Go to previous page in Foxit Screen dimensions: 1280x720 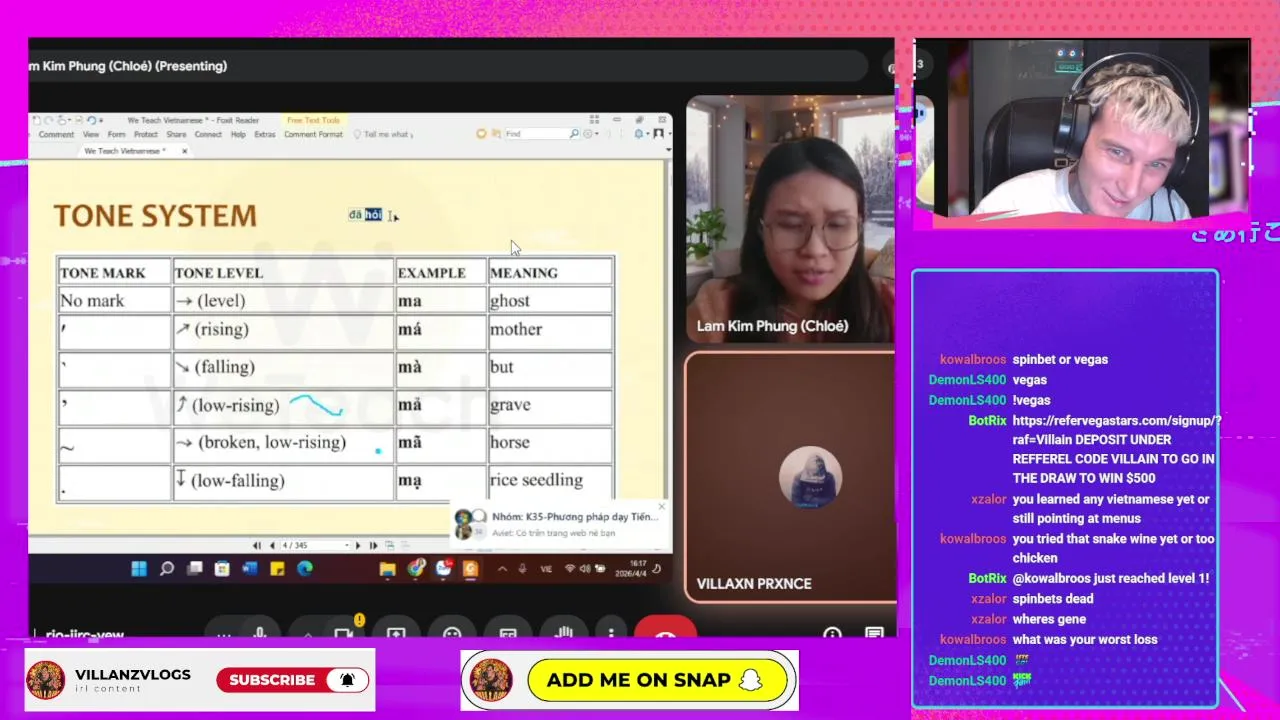click(272, 545)
